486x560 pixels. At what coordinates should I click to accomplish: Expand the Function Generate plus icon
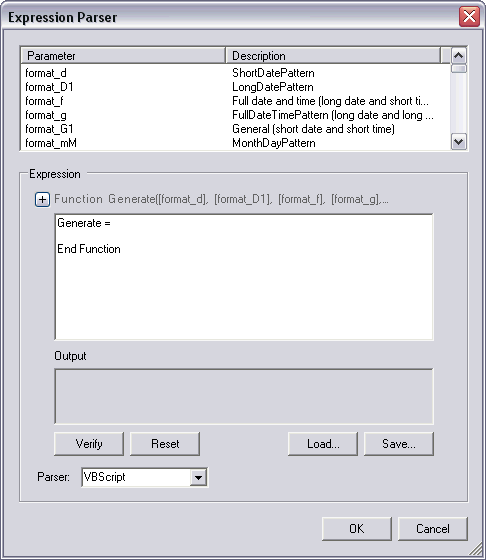[x=42, y=199]
